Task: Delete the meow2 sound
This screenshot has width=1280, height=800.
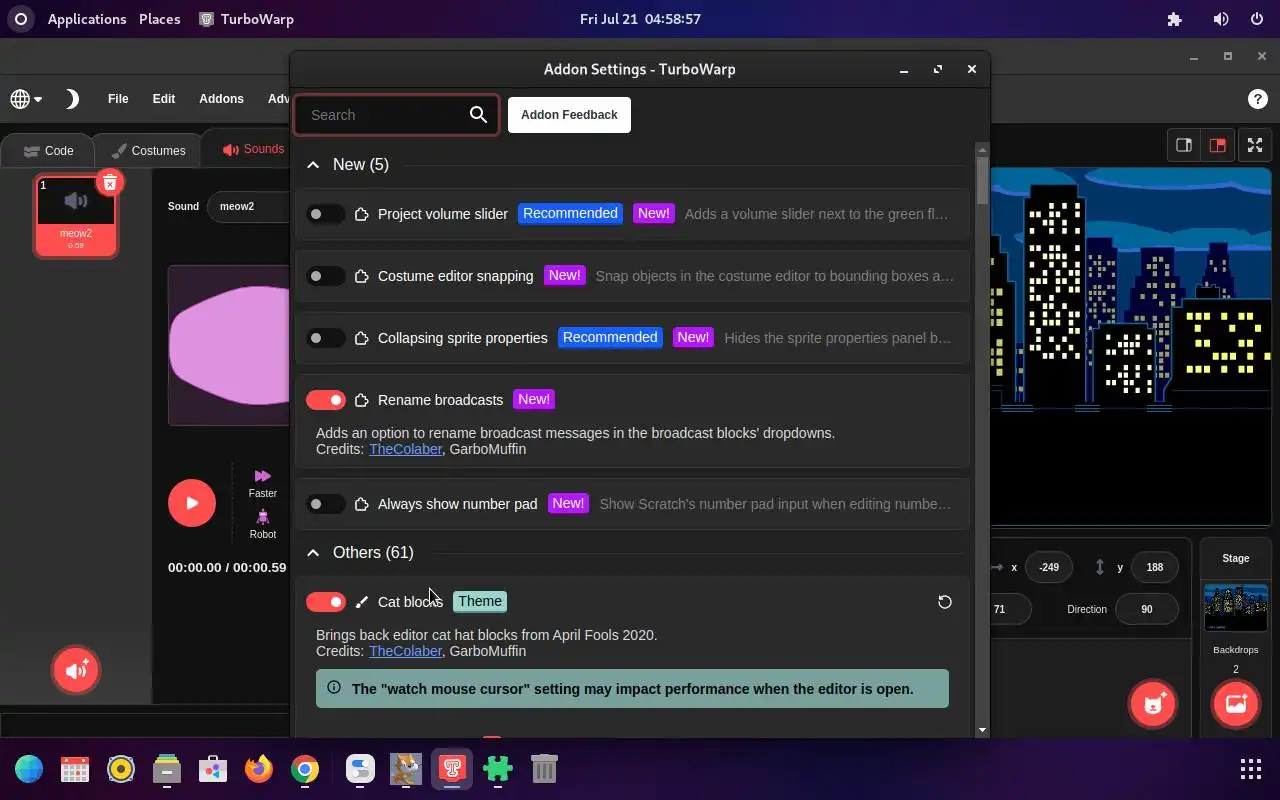Action: click(110, 182)
